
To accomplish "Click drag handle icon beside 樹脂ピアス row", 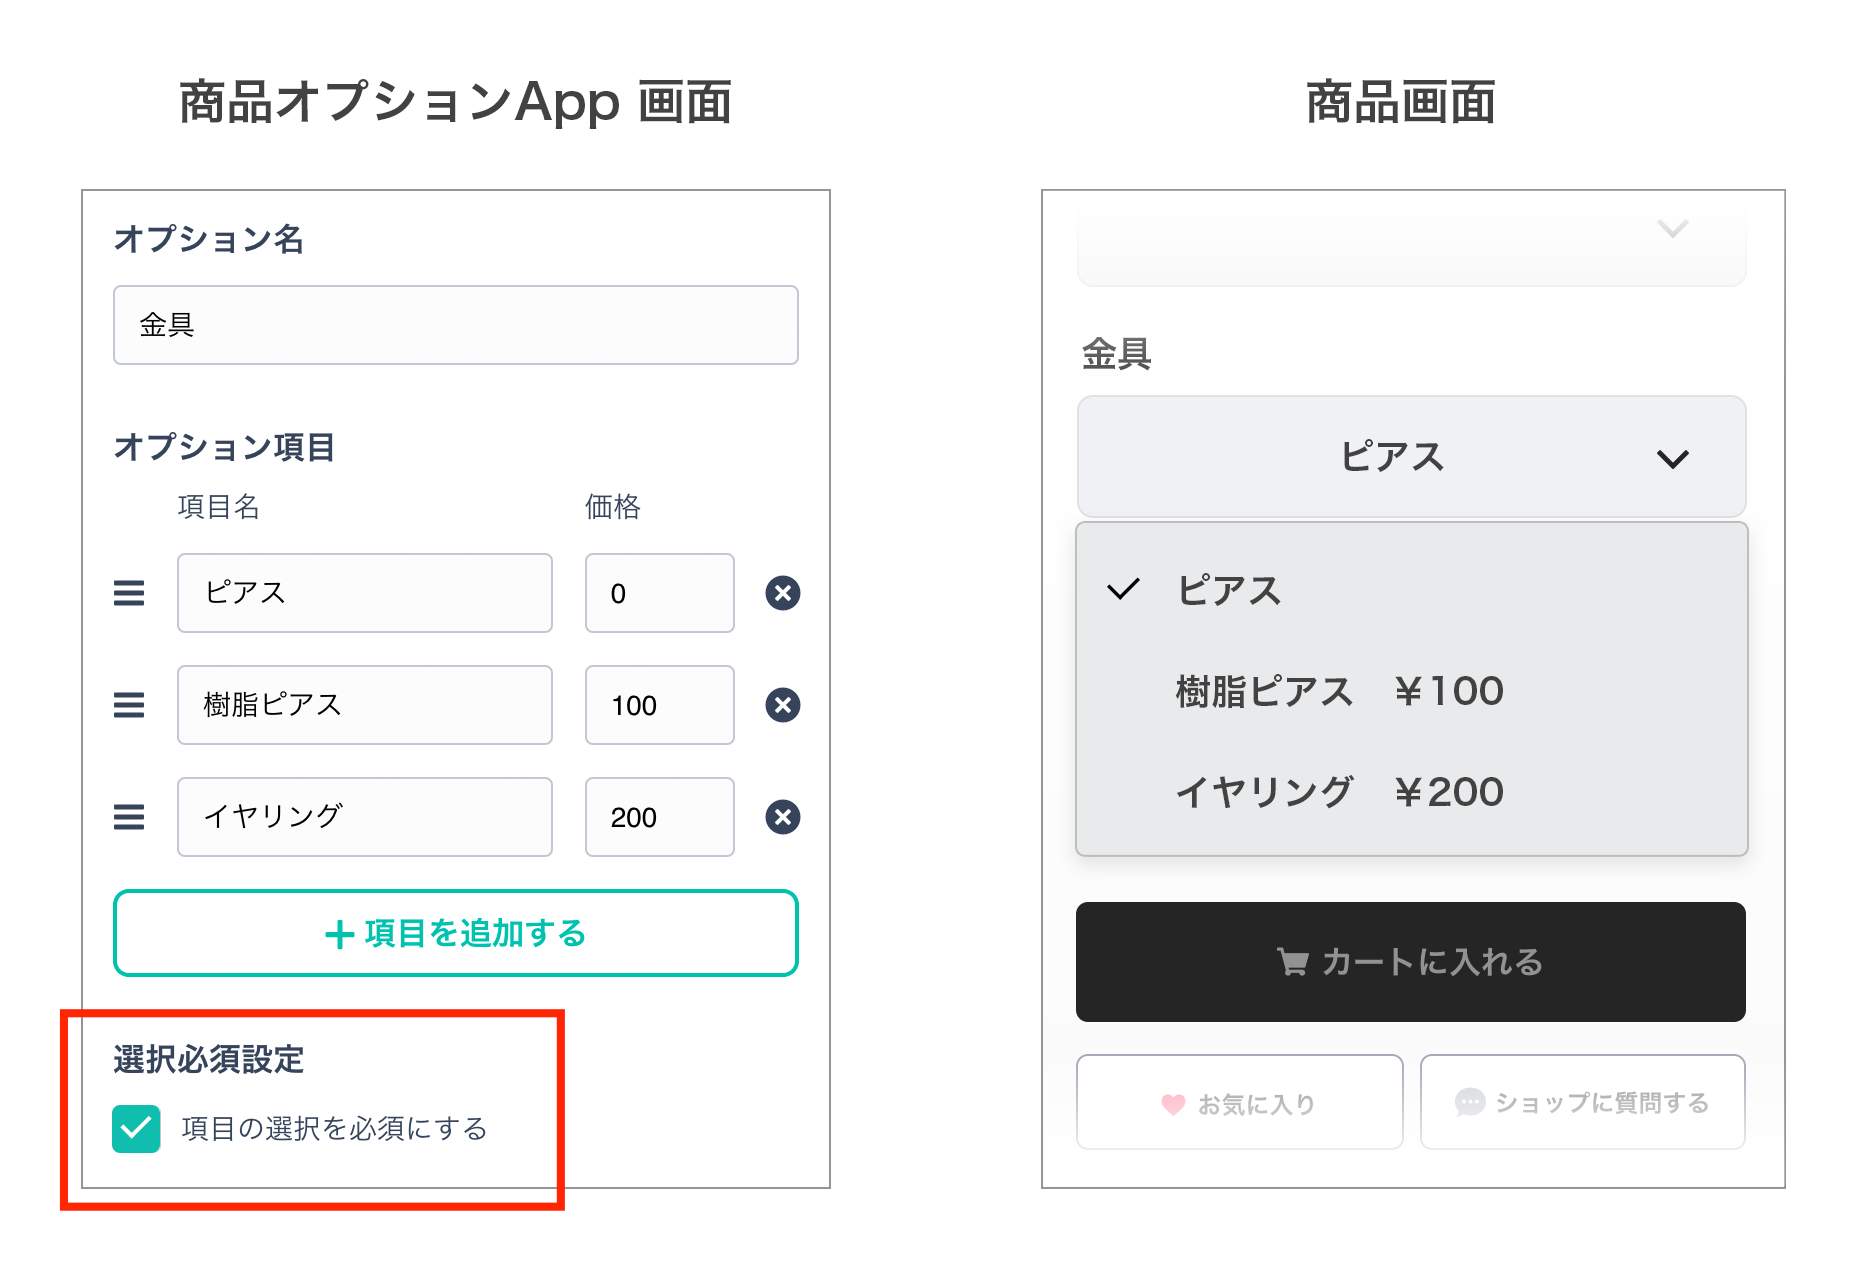I will click(129, 705).
